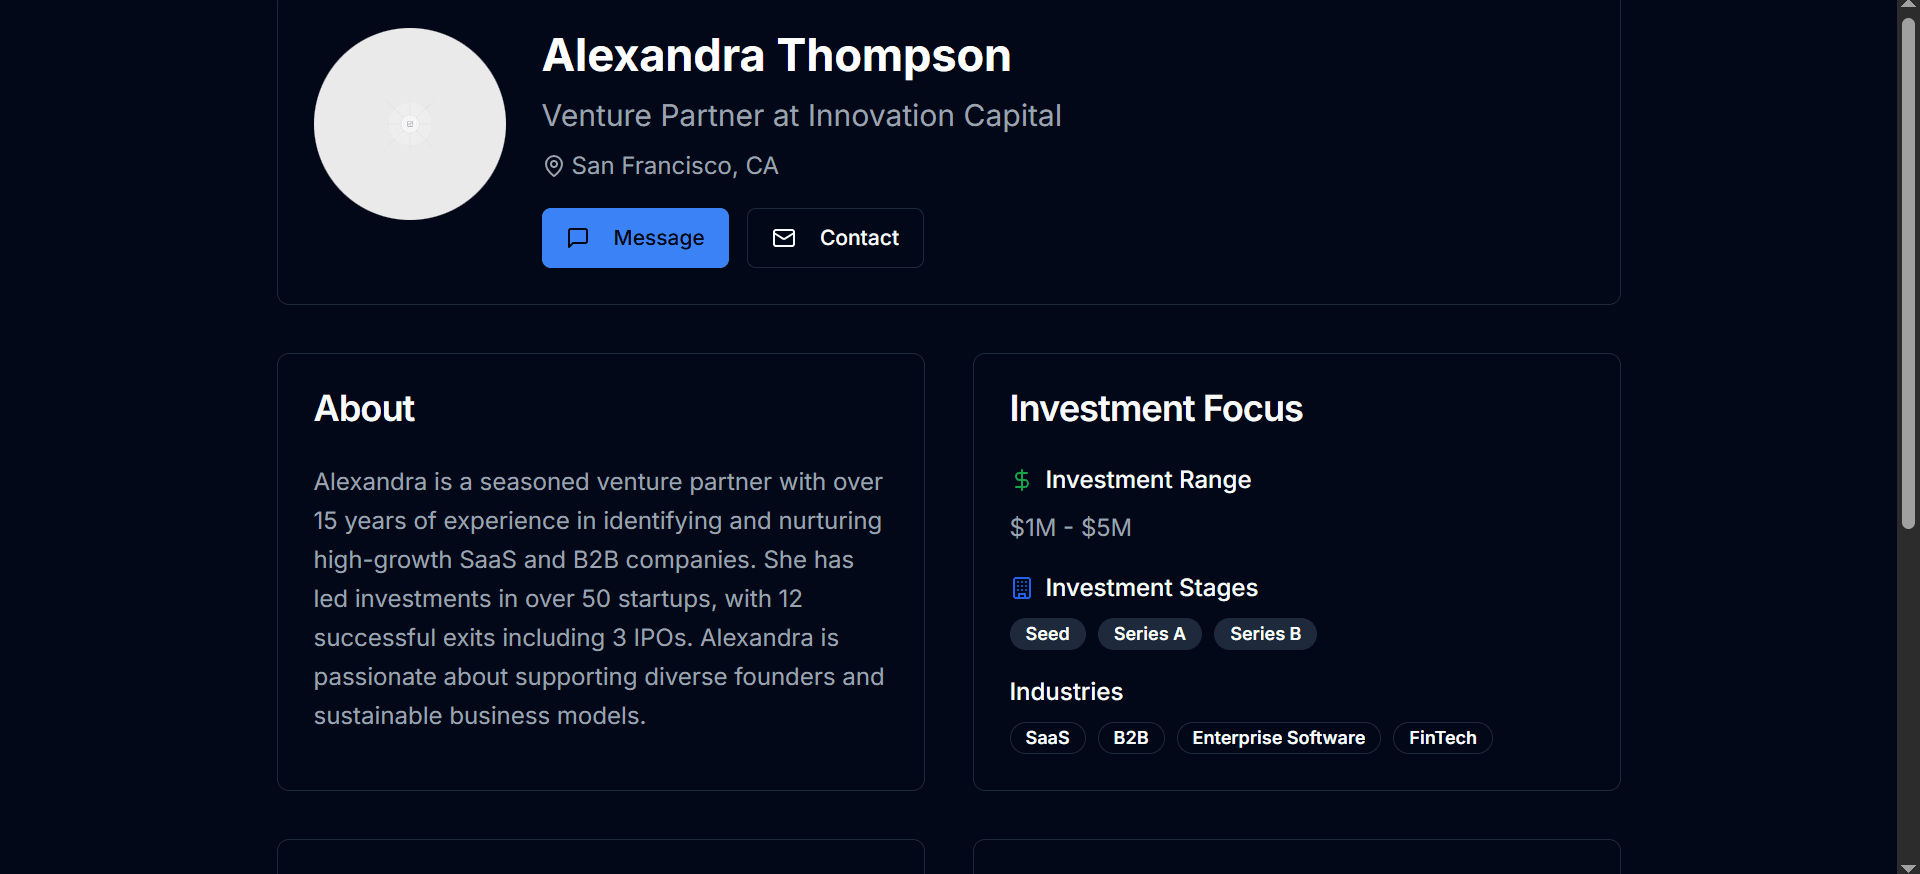This screenshot has width=1920, height=874.
Task: Click the Alexandra Thompson name heading
Action: pyautogui.click(x=776, y=56)
